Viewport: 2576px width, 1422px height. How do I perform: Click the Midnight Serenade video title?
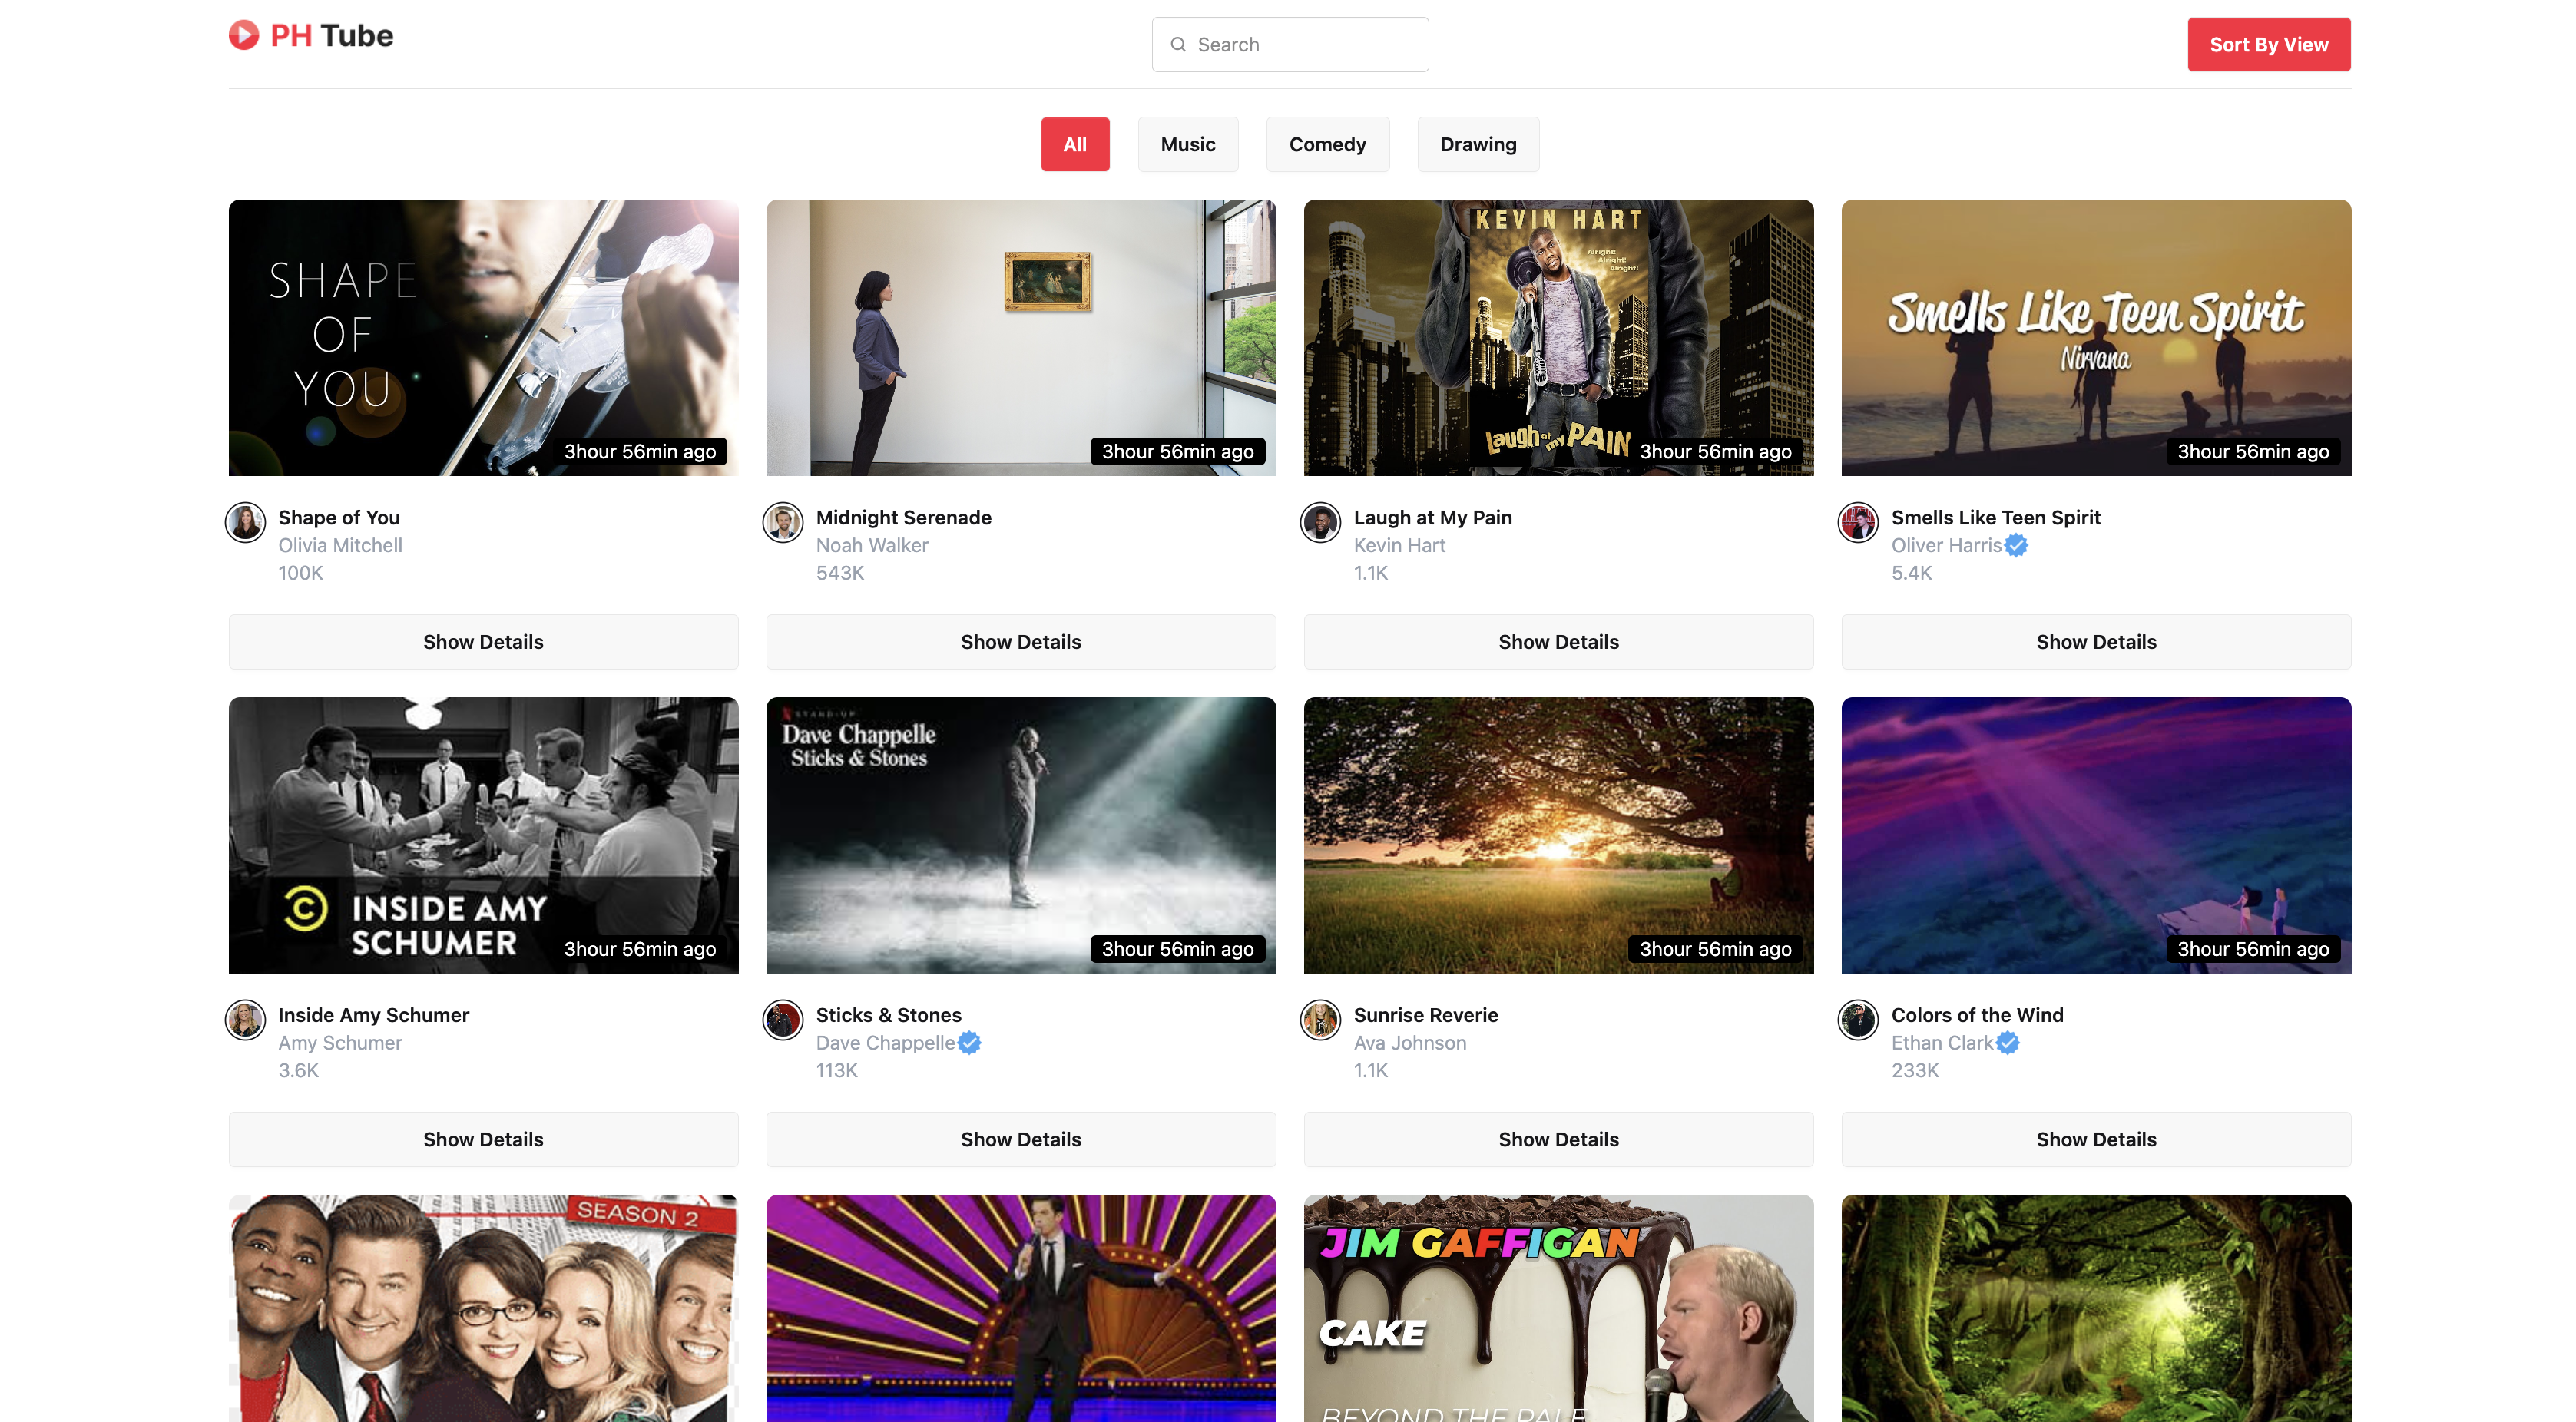tap(903, 518)
